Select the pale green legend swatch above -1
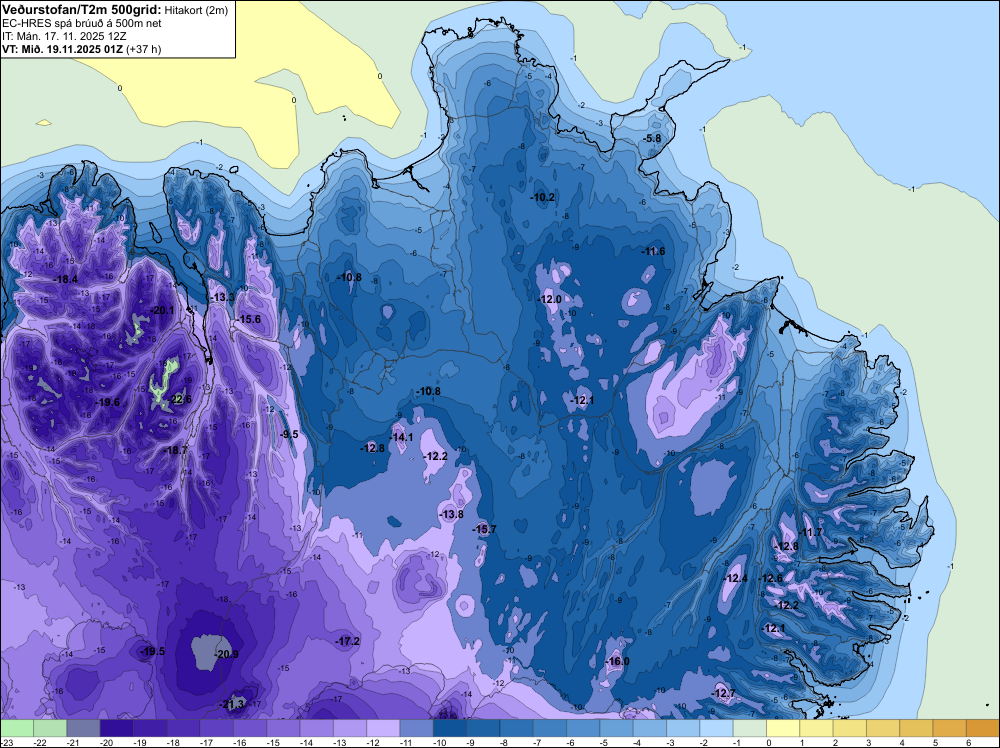The height and width of the screenshot is (748, 1000). coord(749,728)
